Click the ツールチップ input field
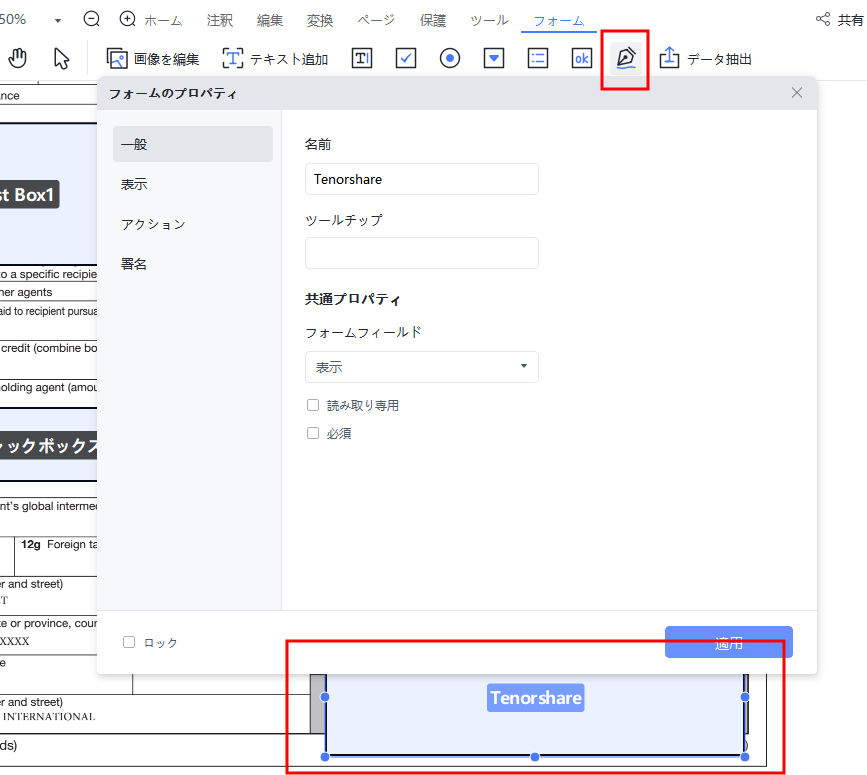Viewport: 867px width, 775px height. pos(421,253)
